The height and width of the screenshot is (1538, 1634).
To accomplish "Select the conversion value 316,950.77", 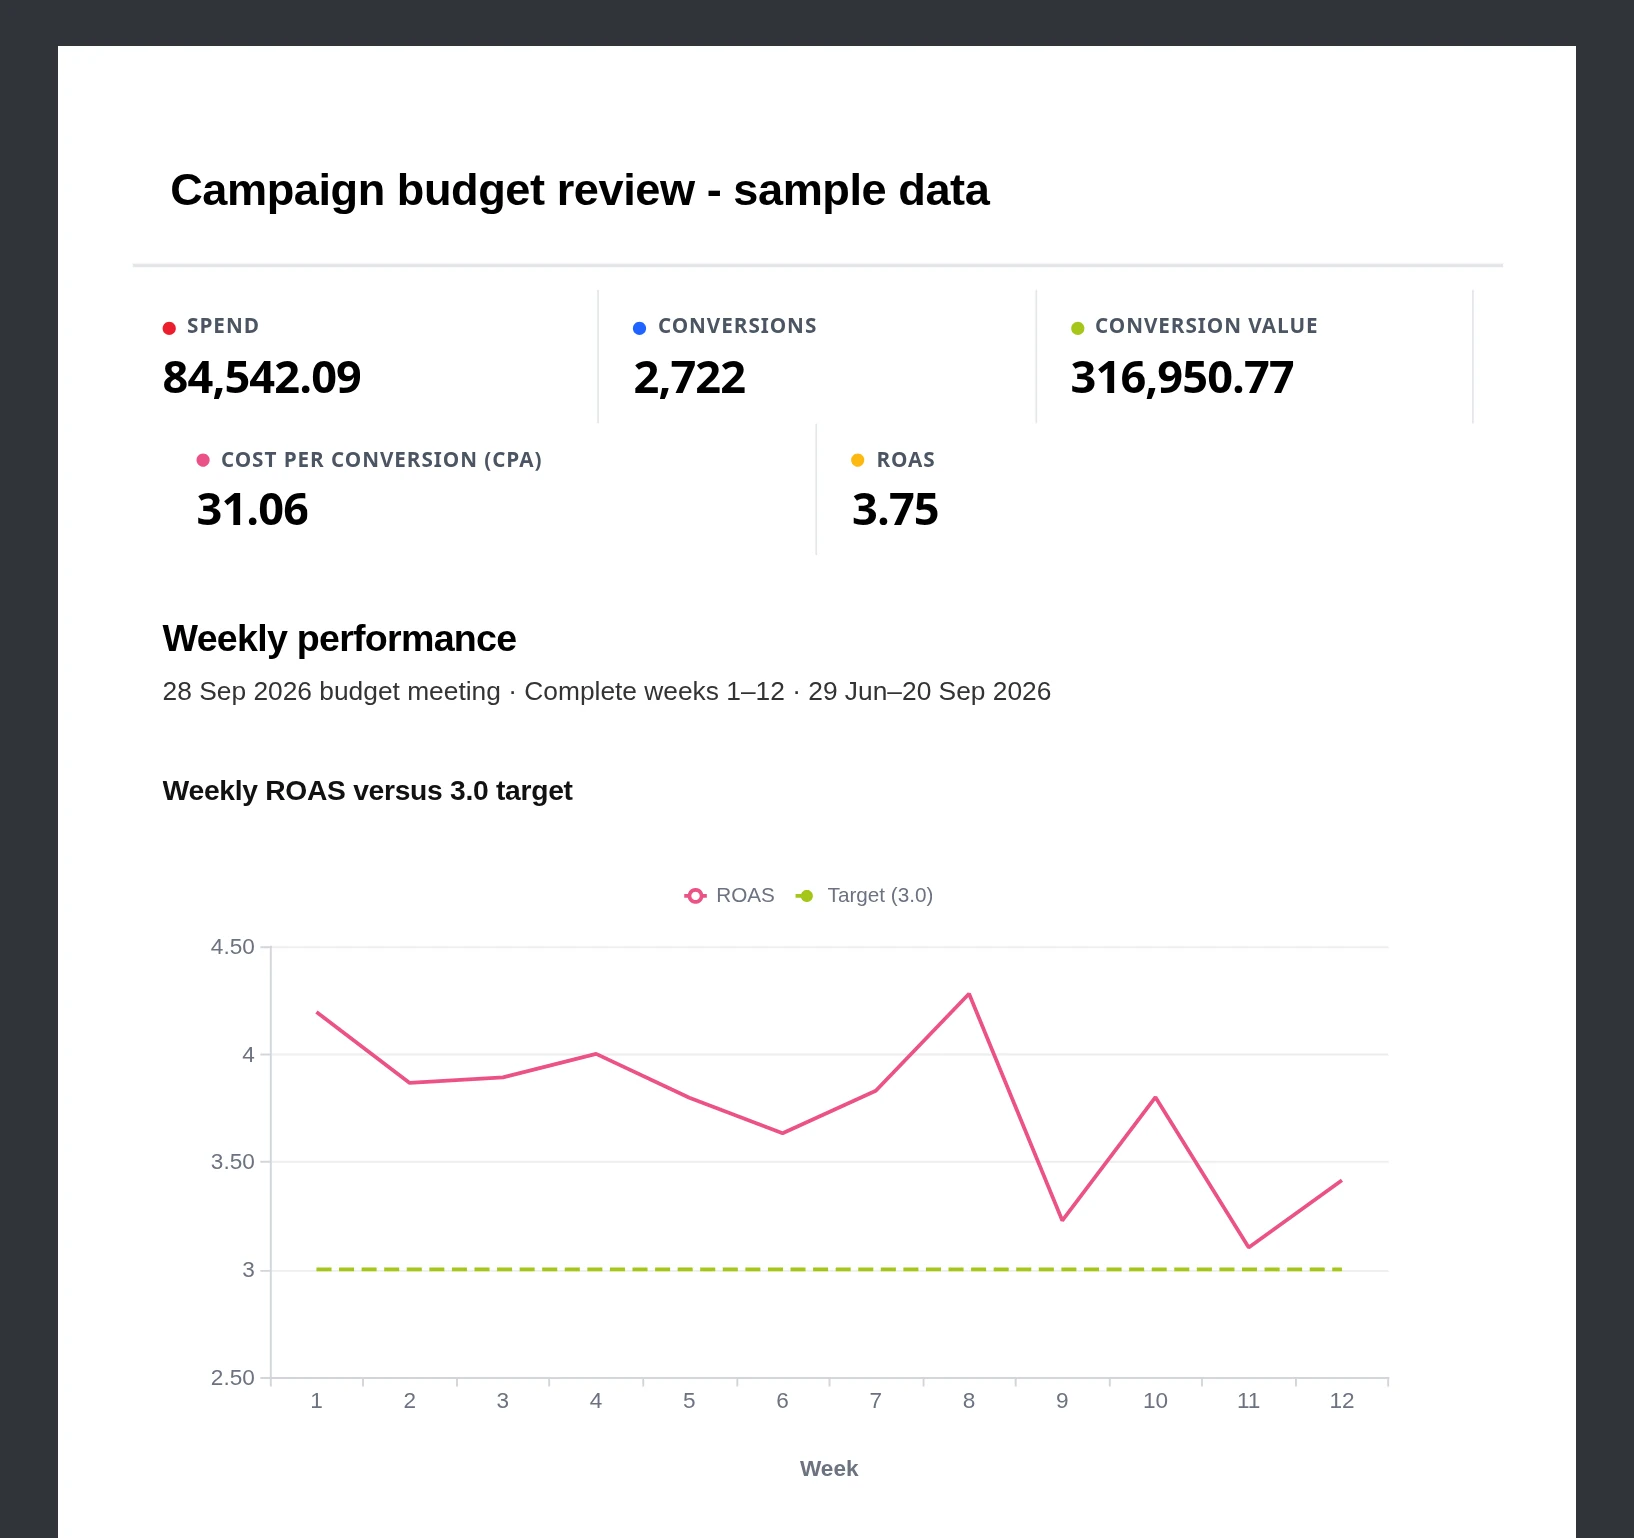I will (x=1182, y=378).
